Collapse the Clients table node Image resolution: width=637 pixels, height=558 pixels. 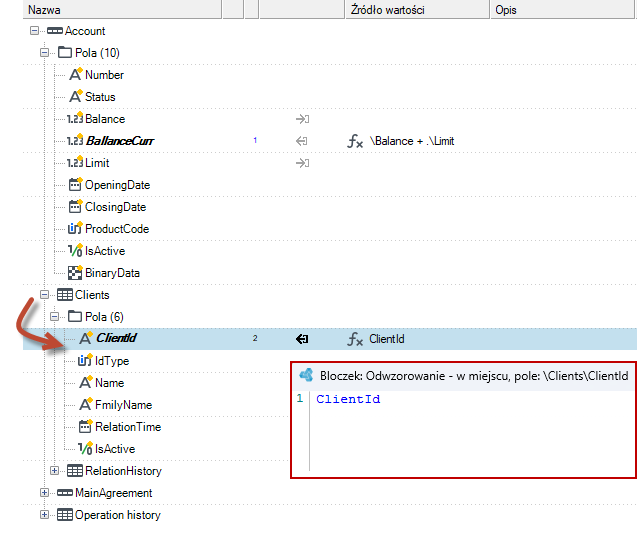pos(44,295)
